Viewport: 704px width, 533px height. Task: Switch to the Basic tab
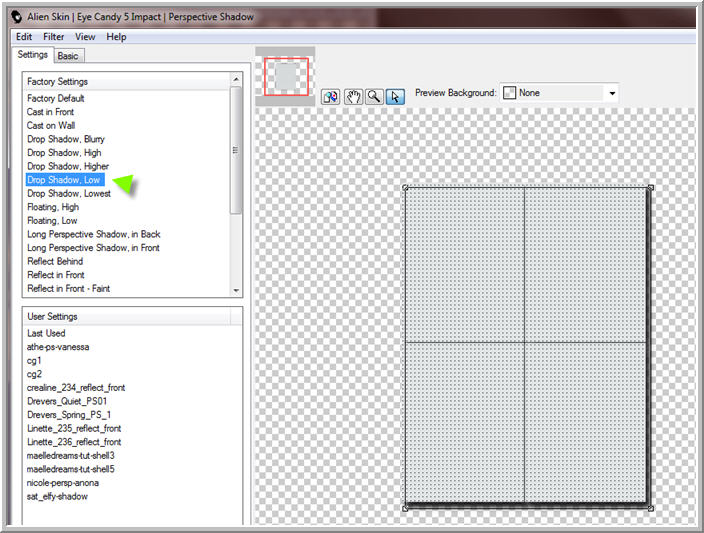point(68,56)
